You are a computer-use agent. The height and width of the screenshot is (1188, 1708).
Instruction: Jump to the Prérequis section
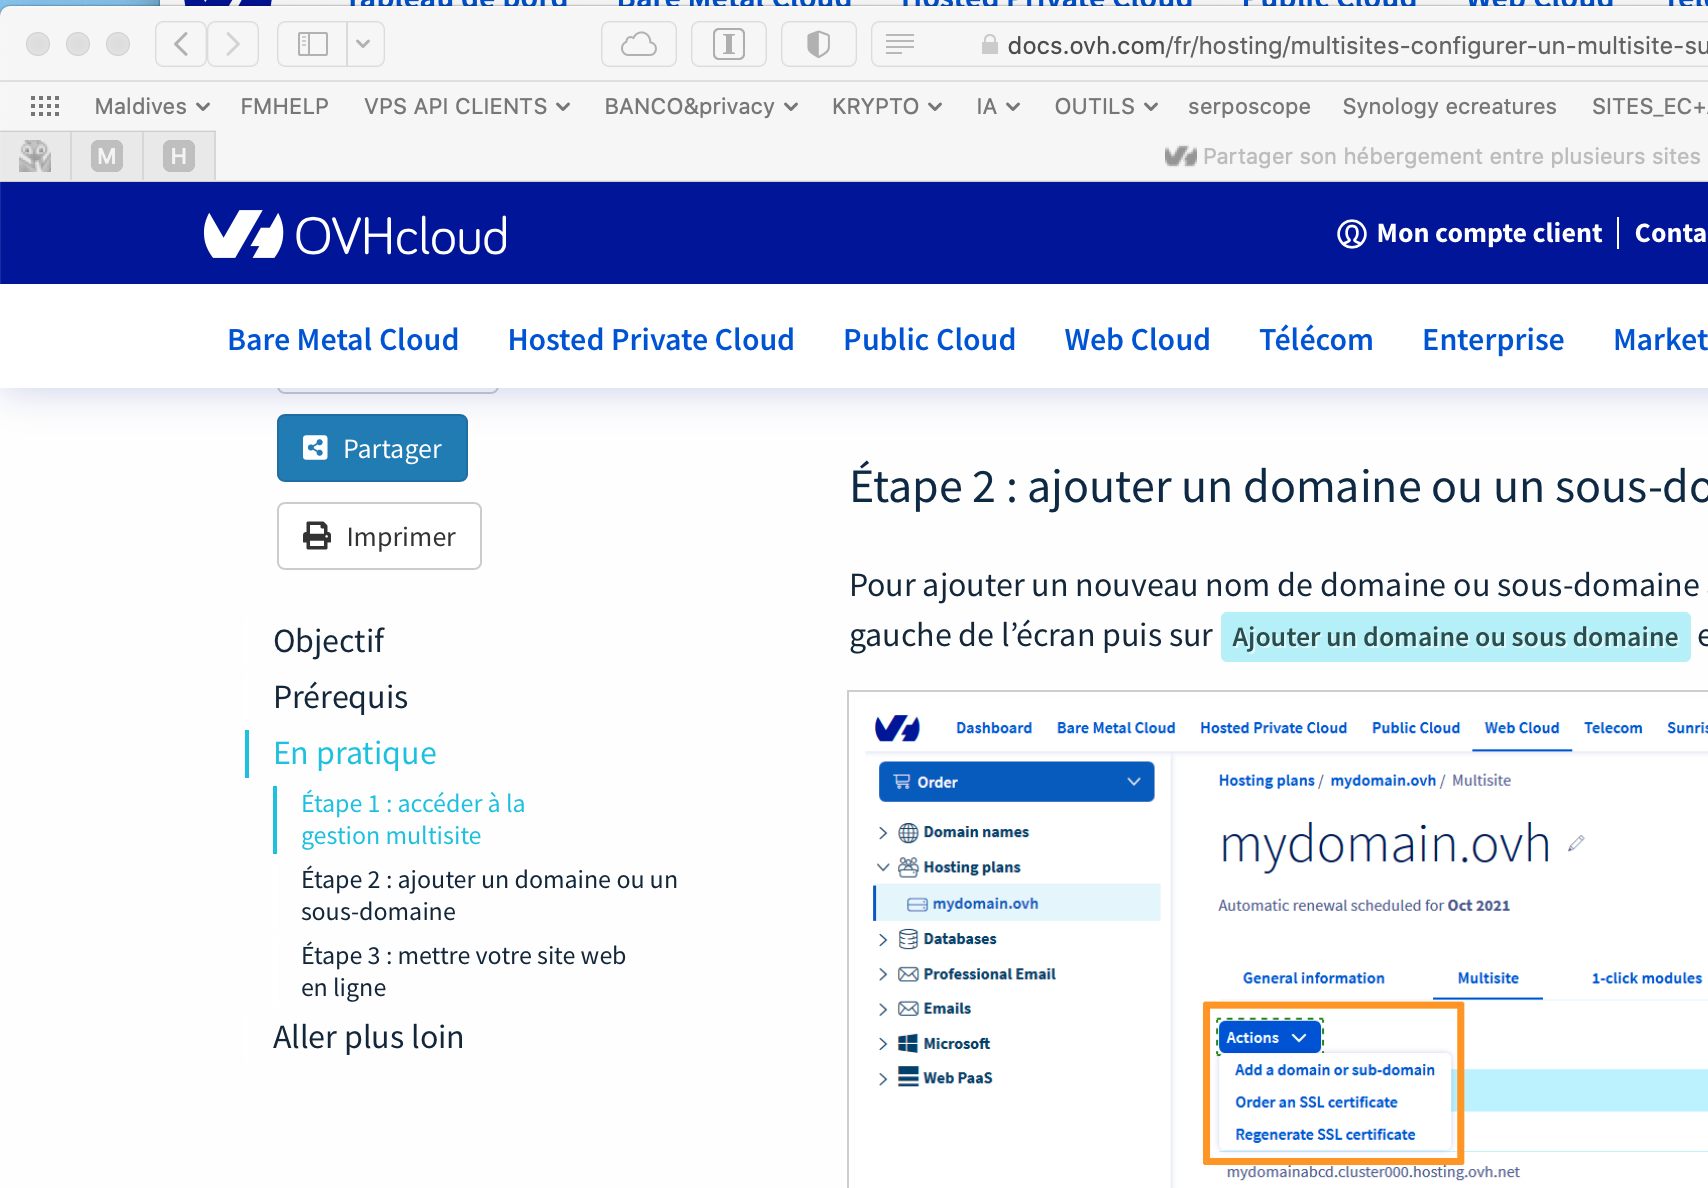click(x=340, y=697)
